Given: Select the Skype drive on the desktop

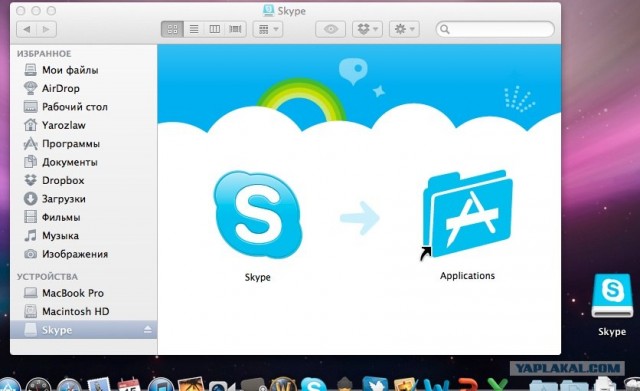Looking at the screenshot, I should 612,296.
